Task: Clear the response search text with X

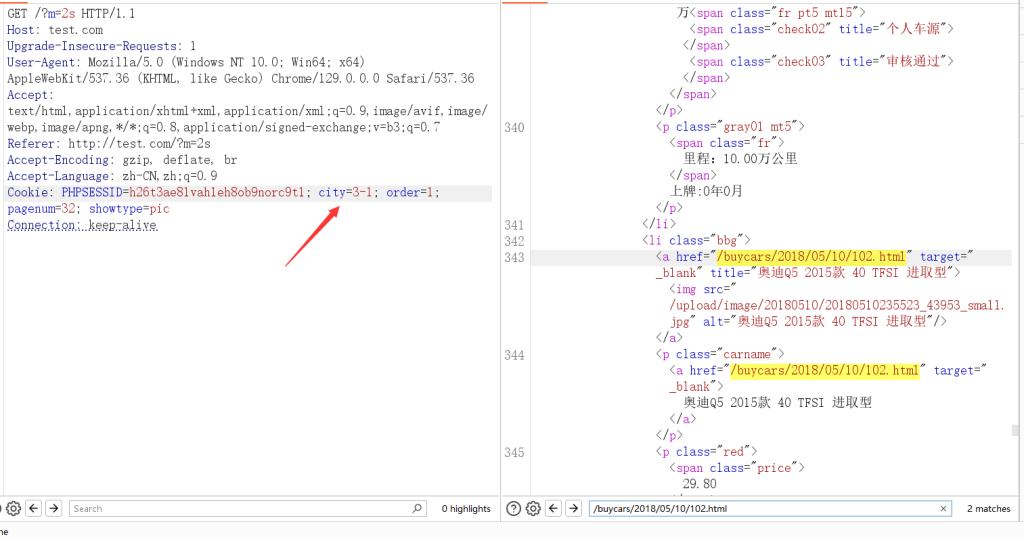Action: (943, 509)
